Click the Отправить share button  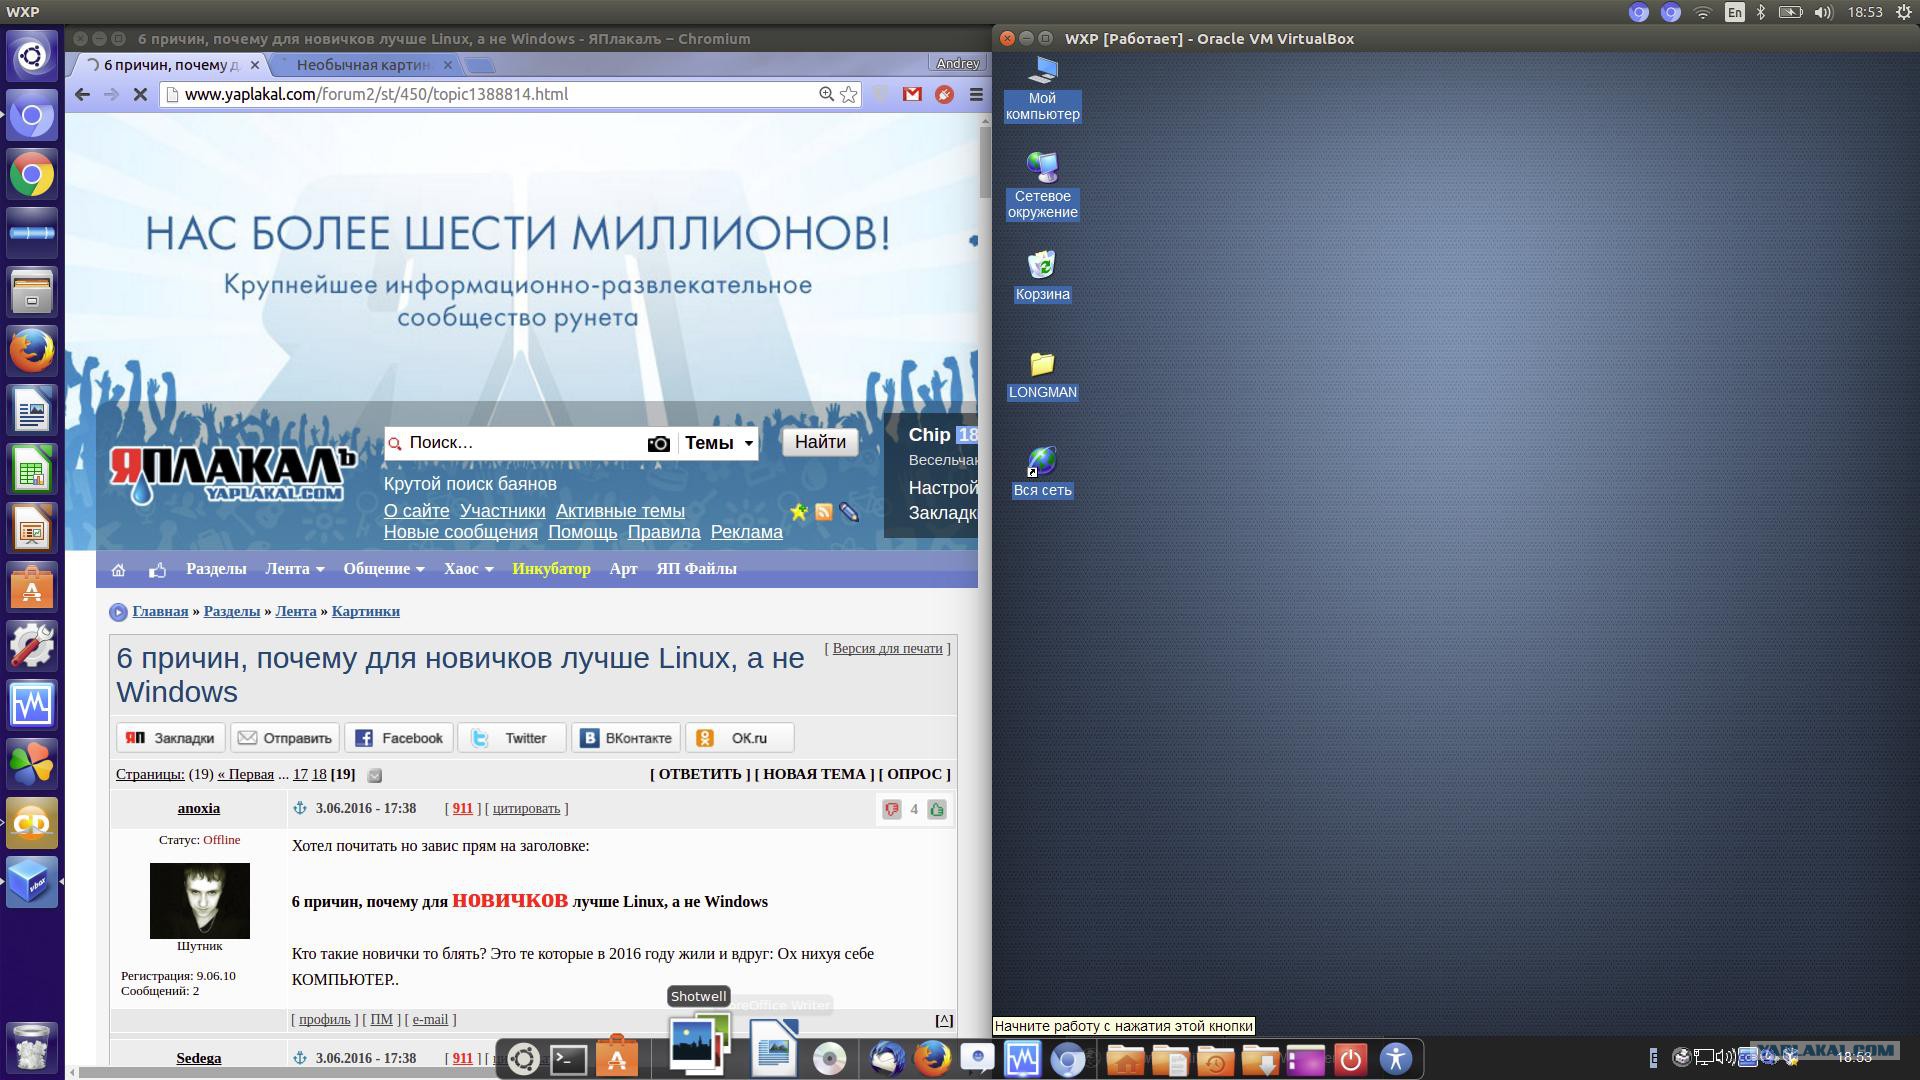[x=285, y=738]
